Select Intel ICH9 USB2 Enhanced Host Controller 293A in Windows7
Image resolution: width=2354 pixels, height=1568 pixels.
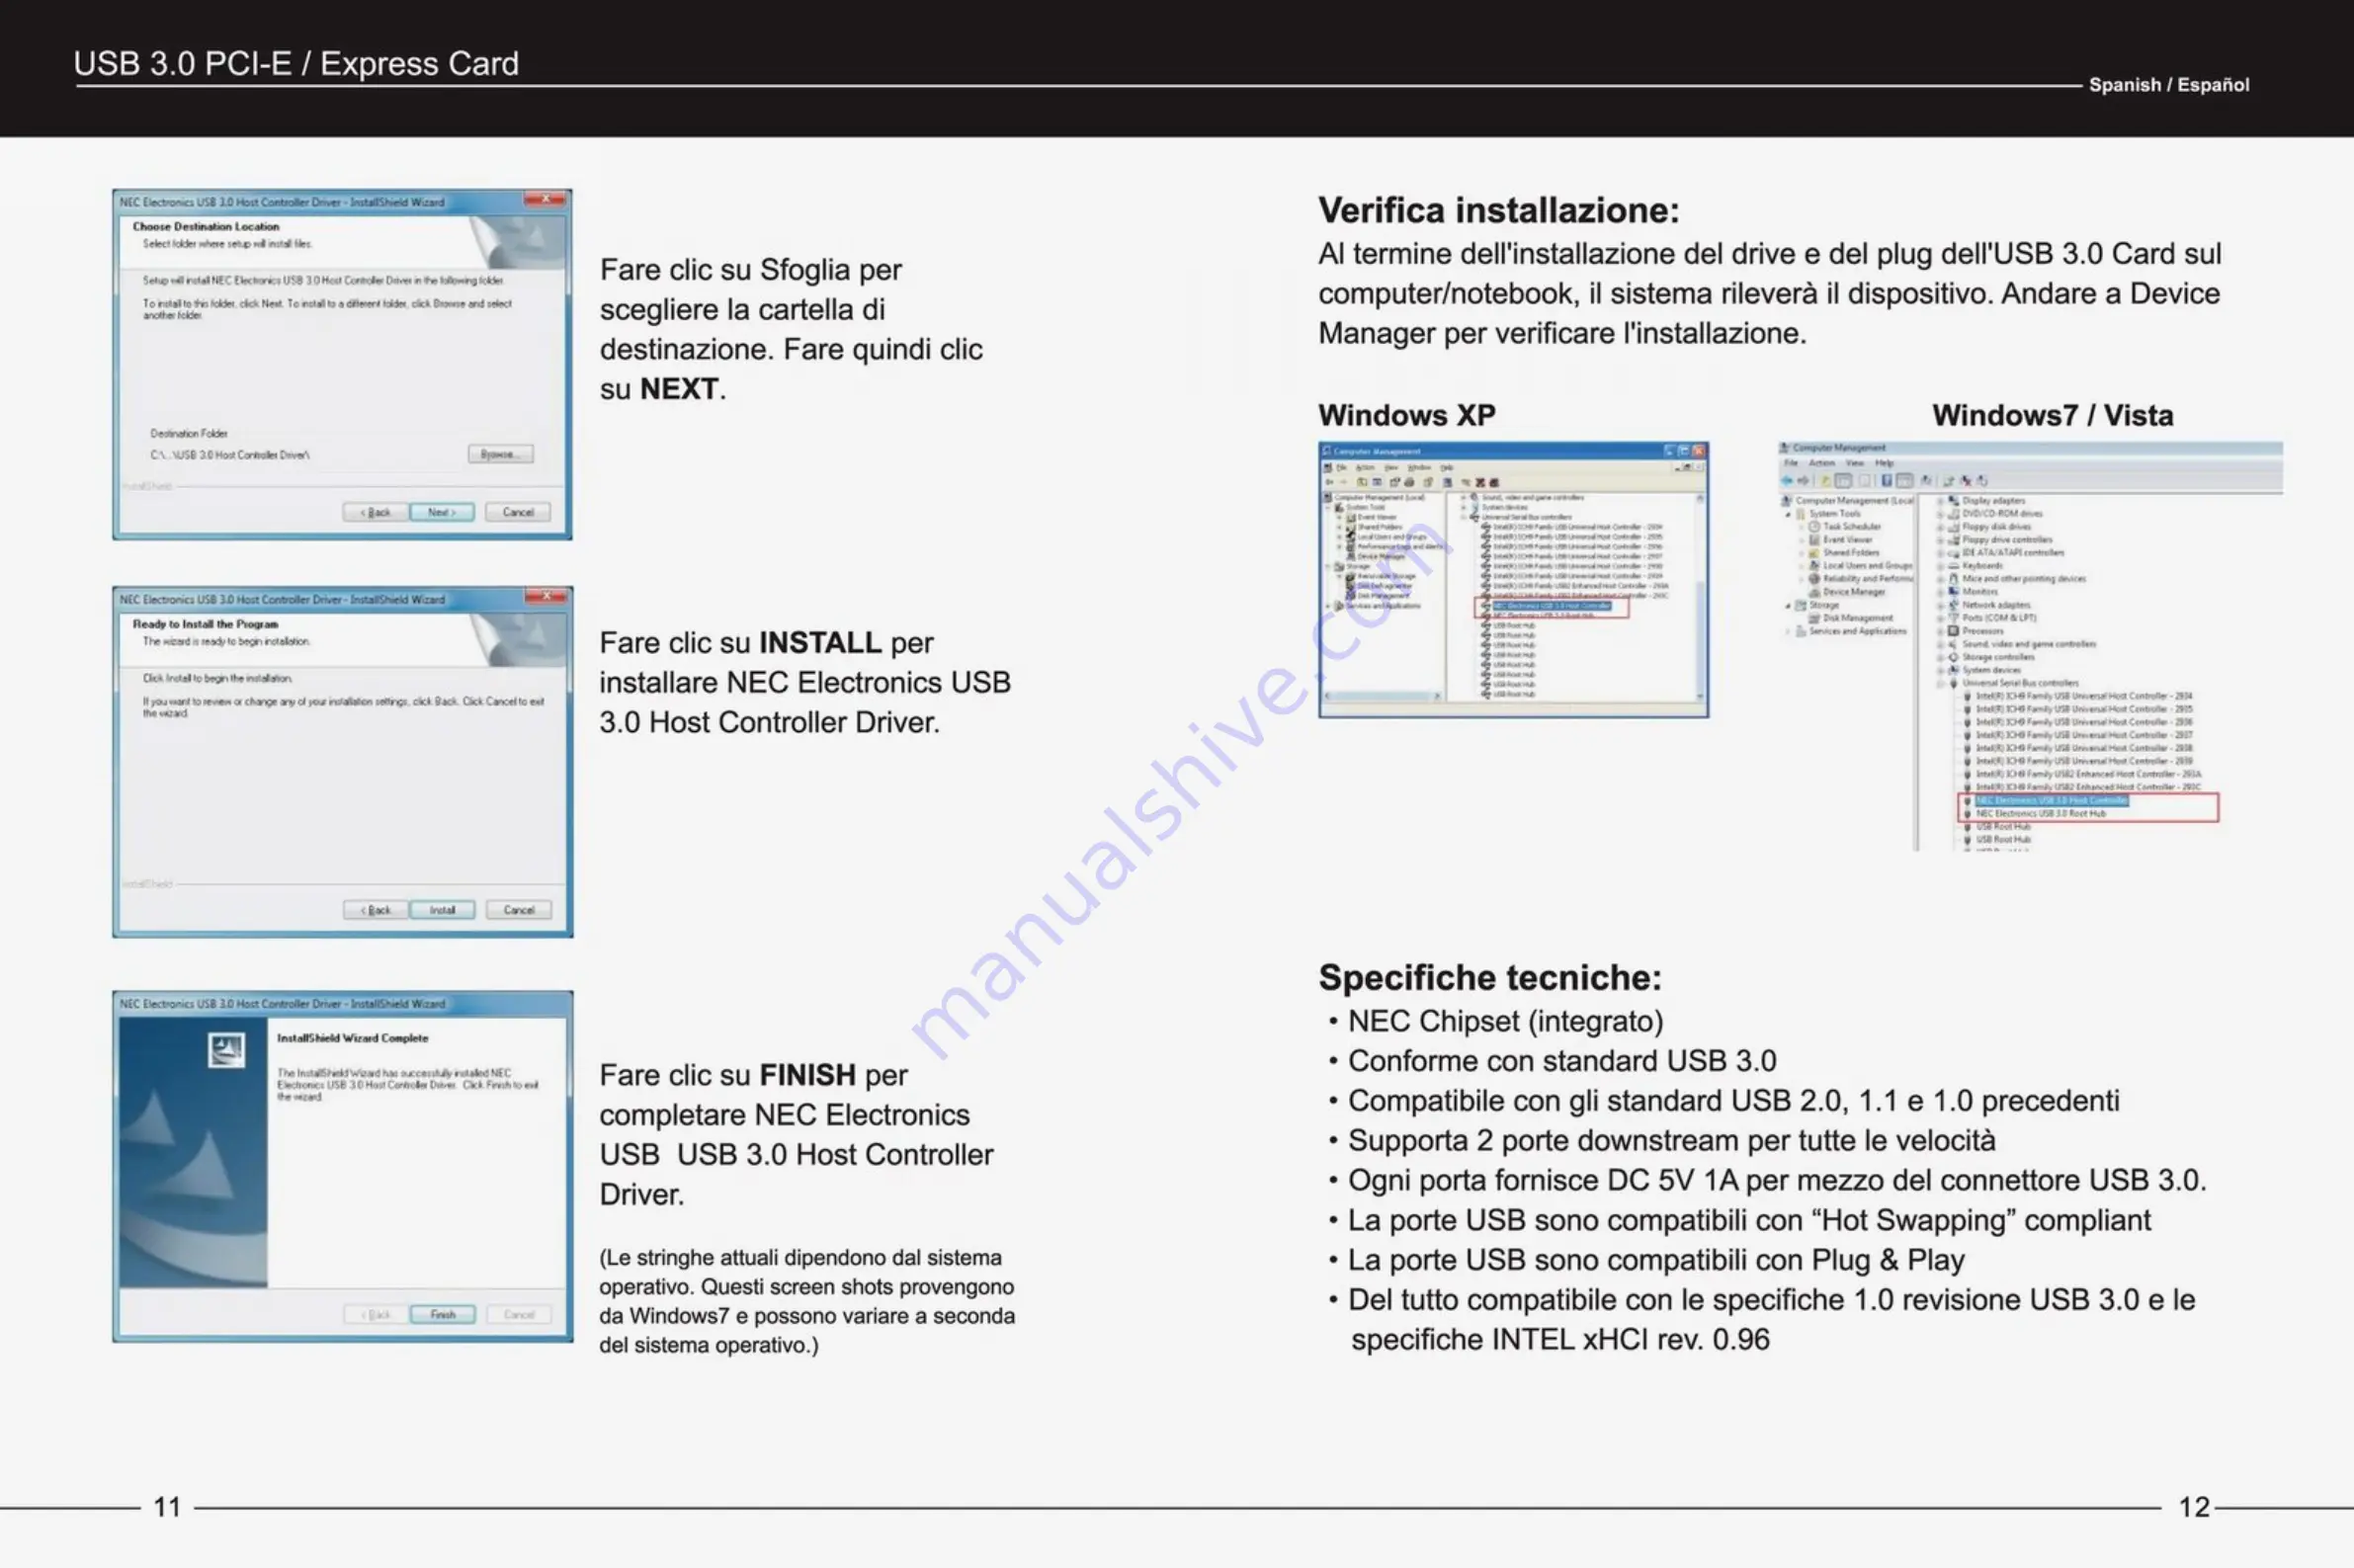click(2088, 773)
